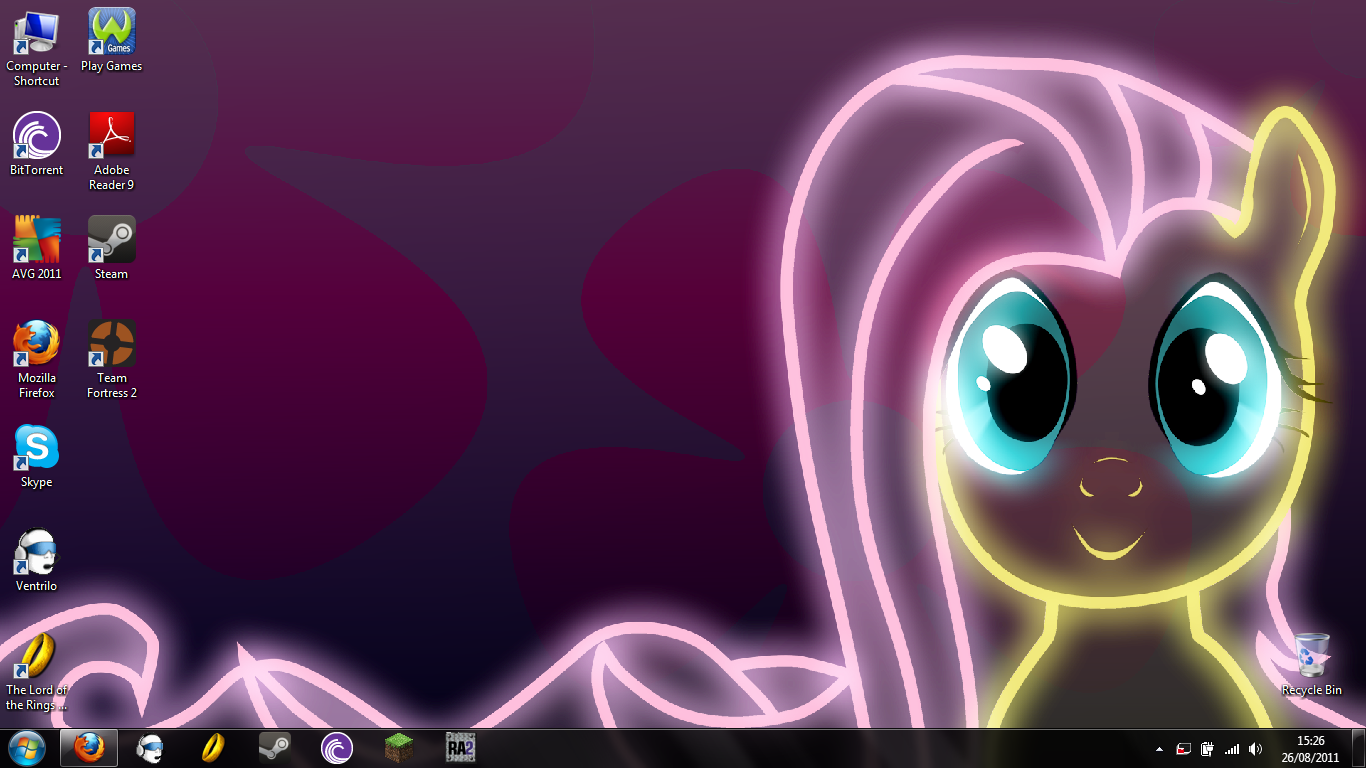Screen dimensions: 1366x768
Task: Click the AVG 2011 desktop icon
Action: click(37, 248)
